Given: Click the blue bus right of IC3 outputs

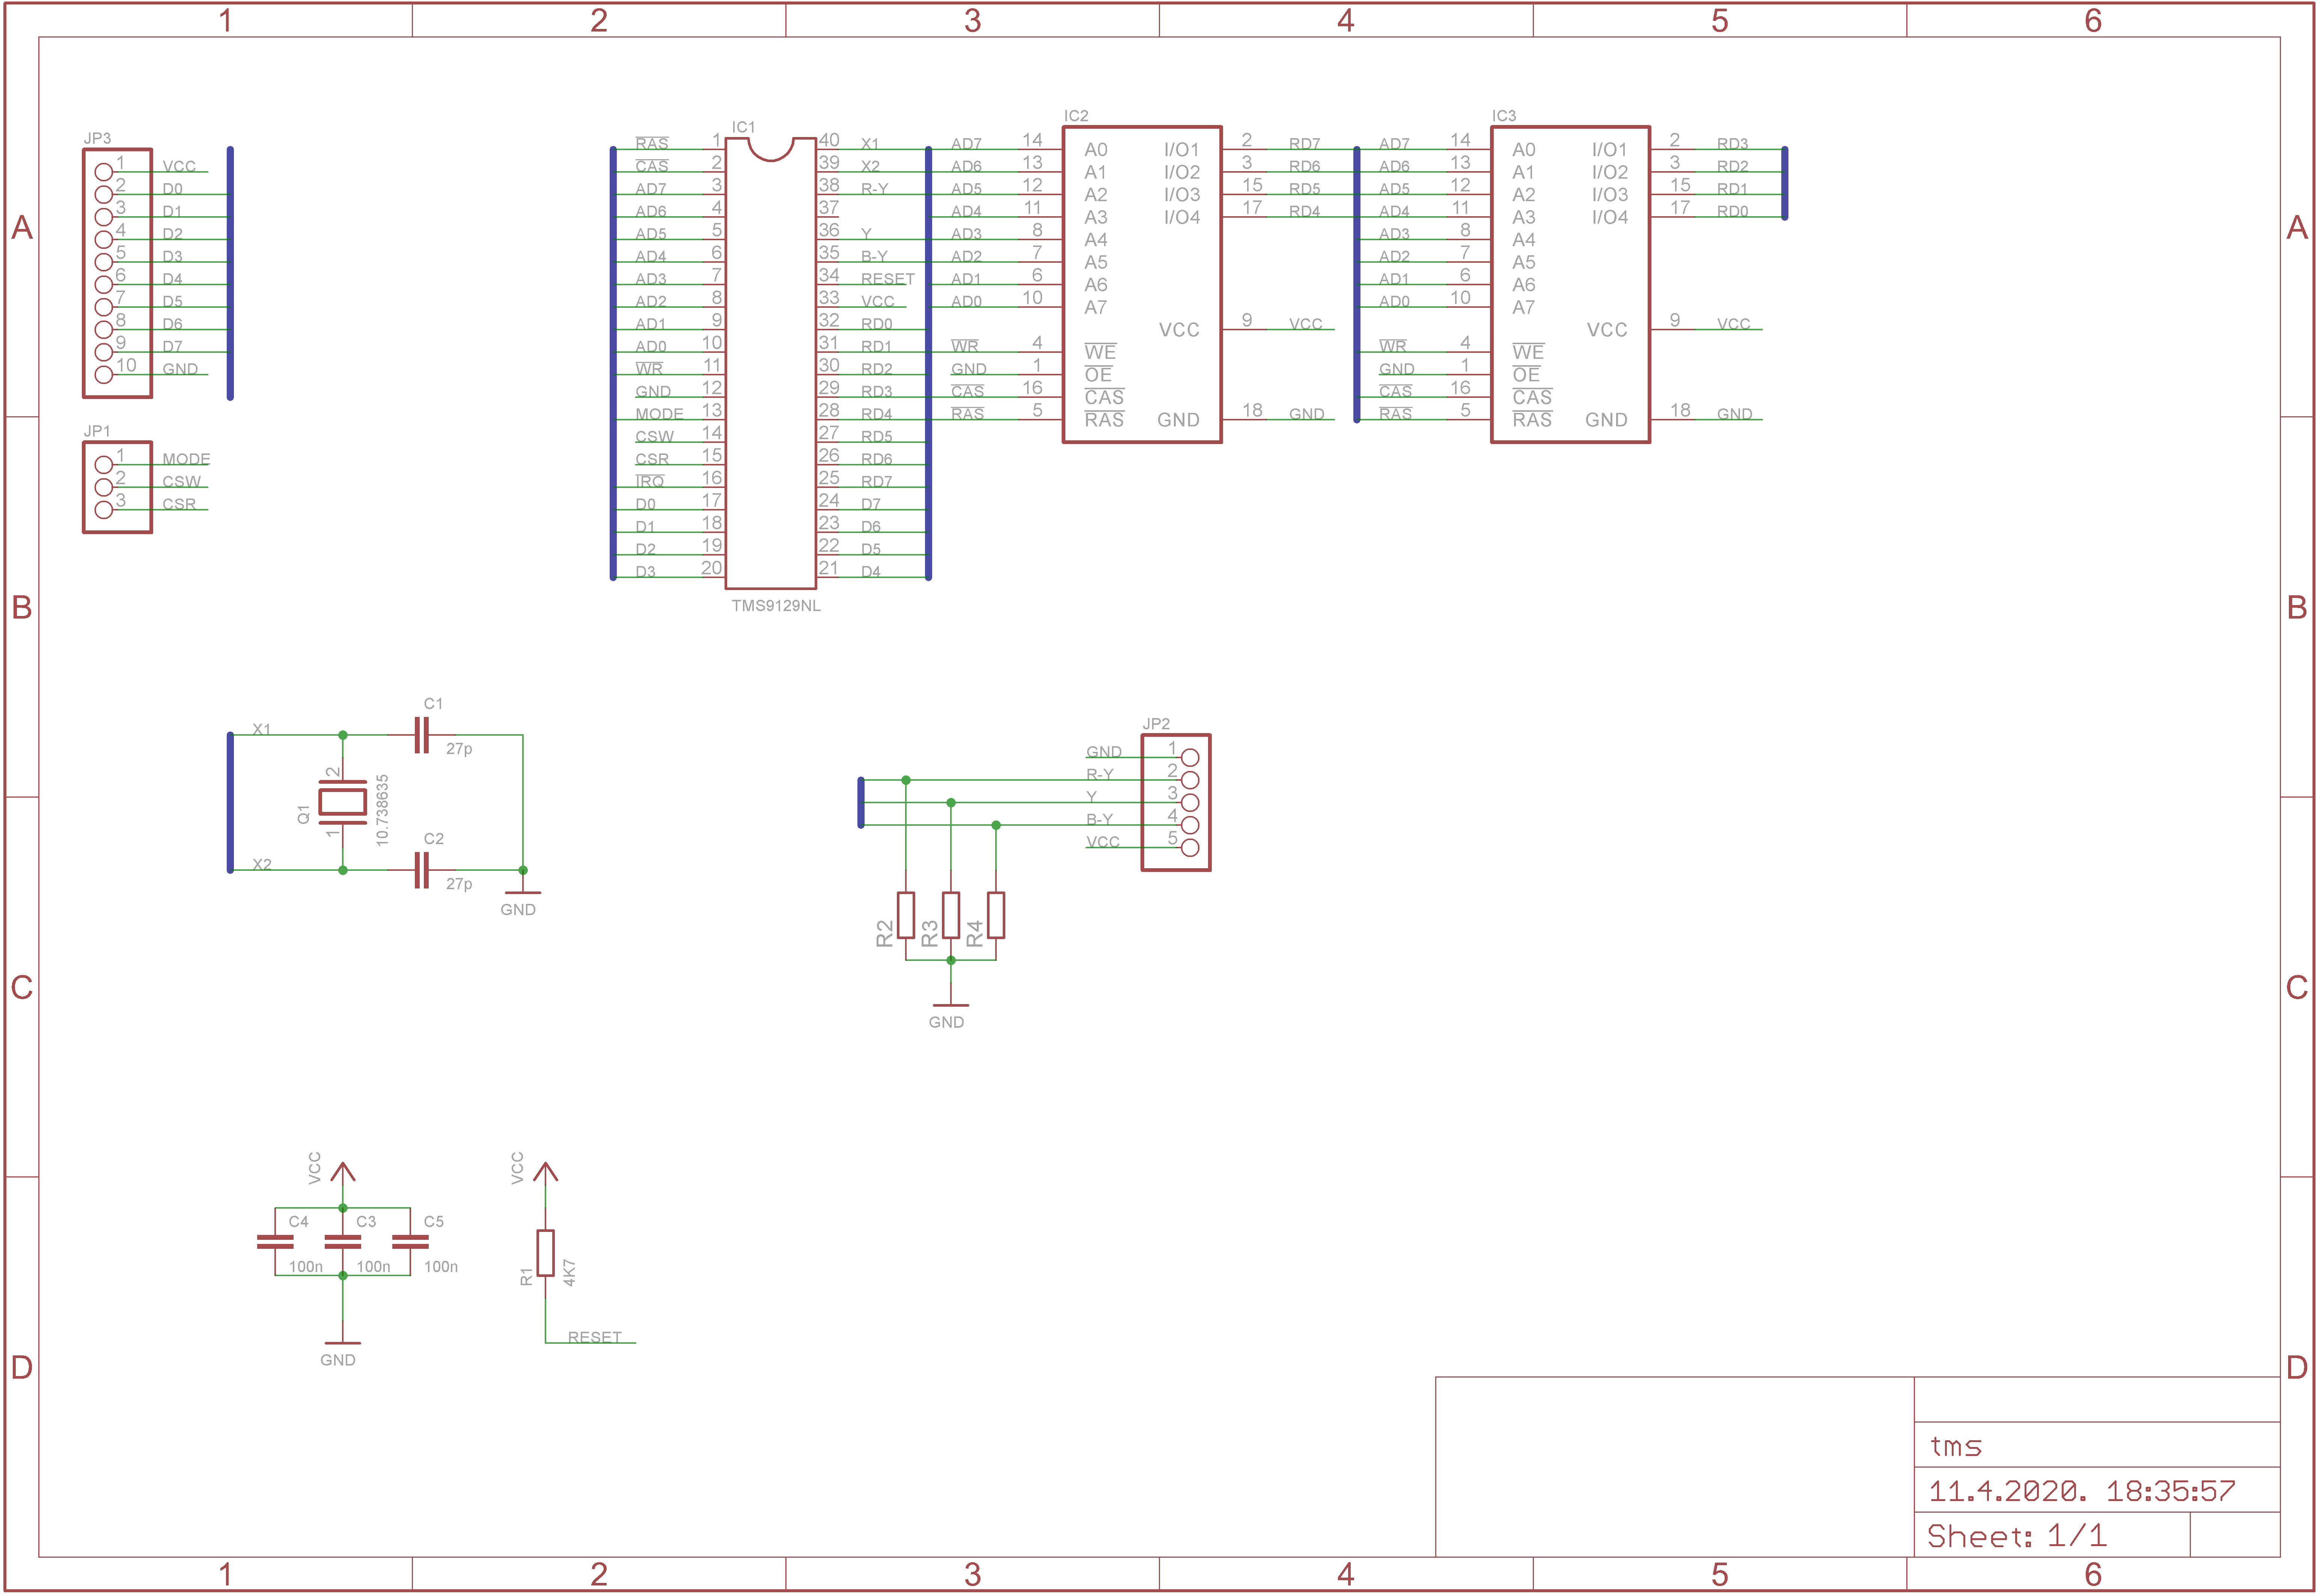Looking at the screenshot, I should [1785, 183].
